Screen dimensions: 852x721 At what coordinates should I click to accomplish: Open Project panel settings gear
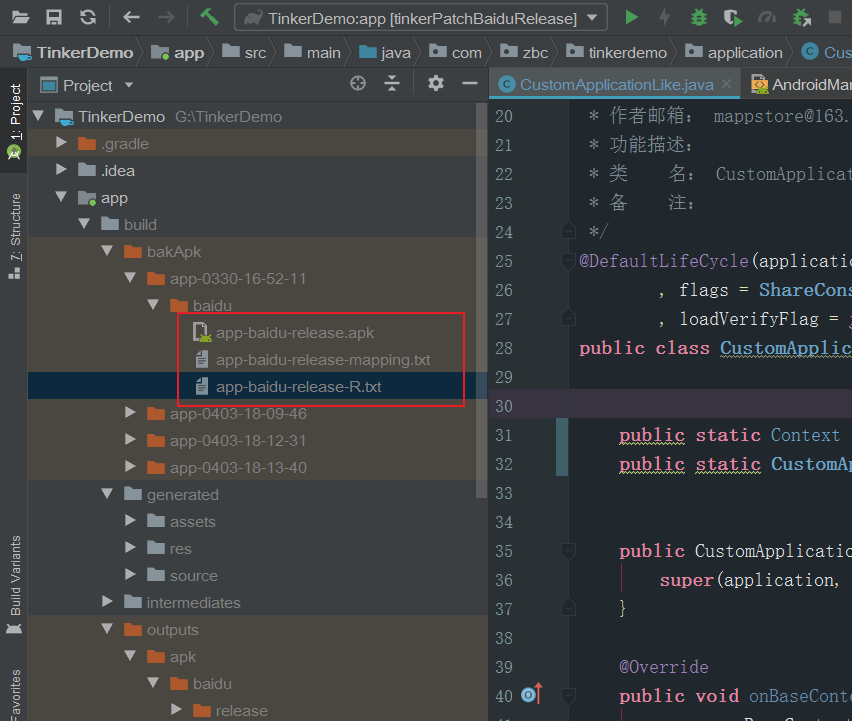pos(435,85)
